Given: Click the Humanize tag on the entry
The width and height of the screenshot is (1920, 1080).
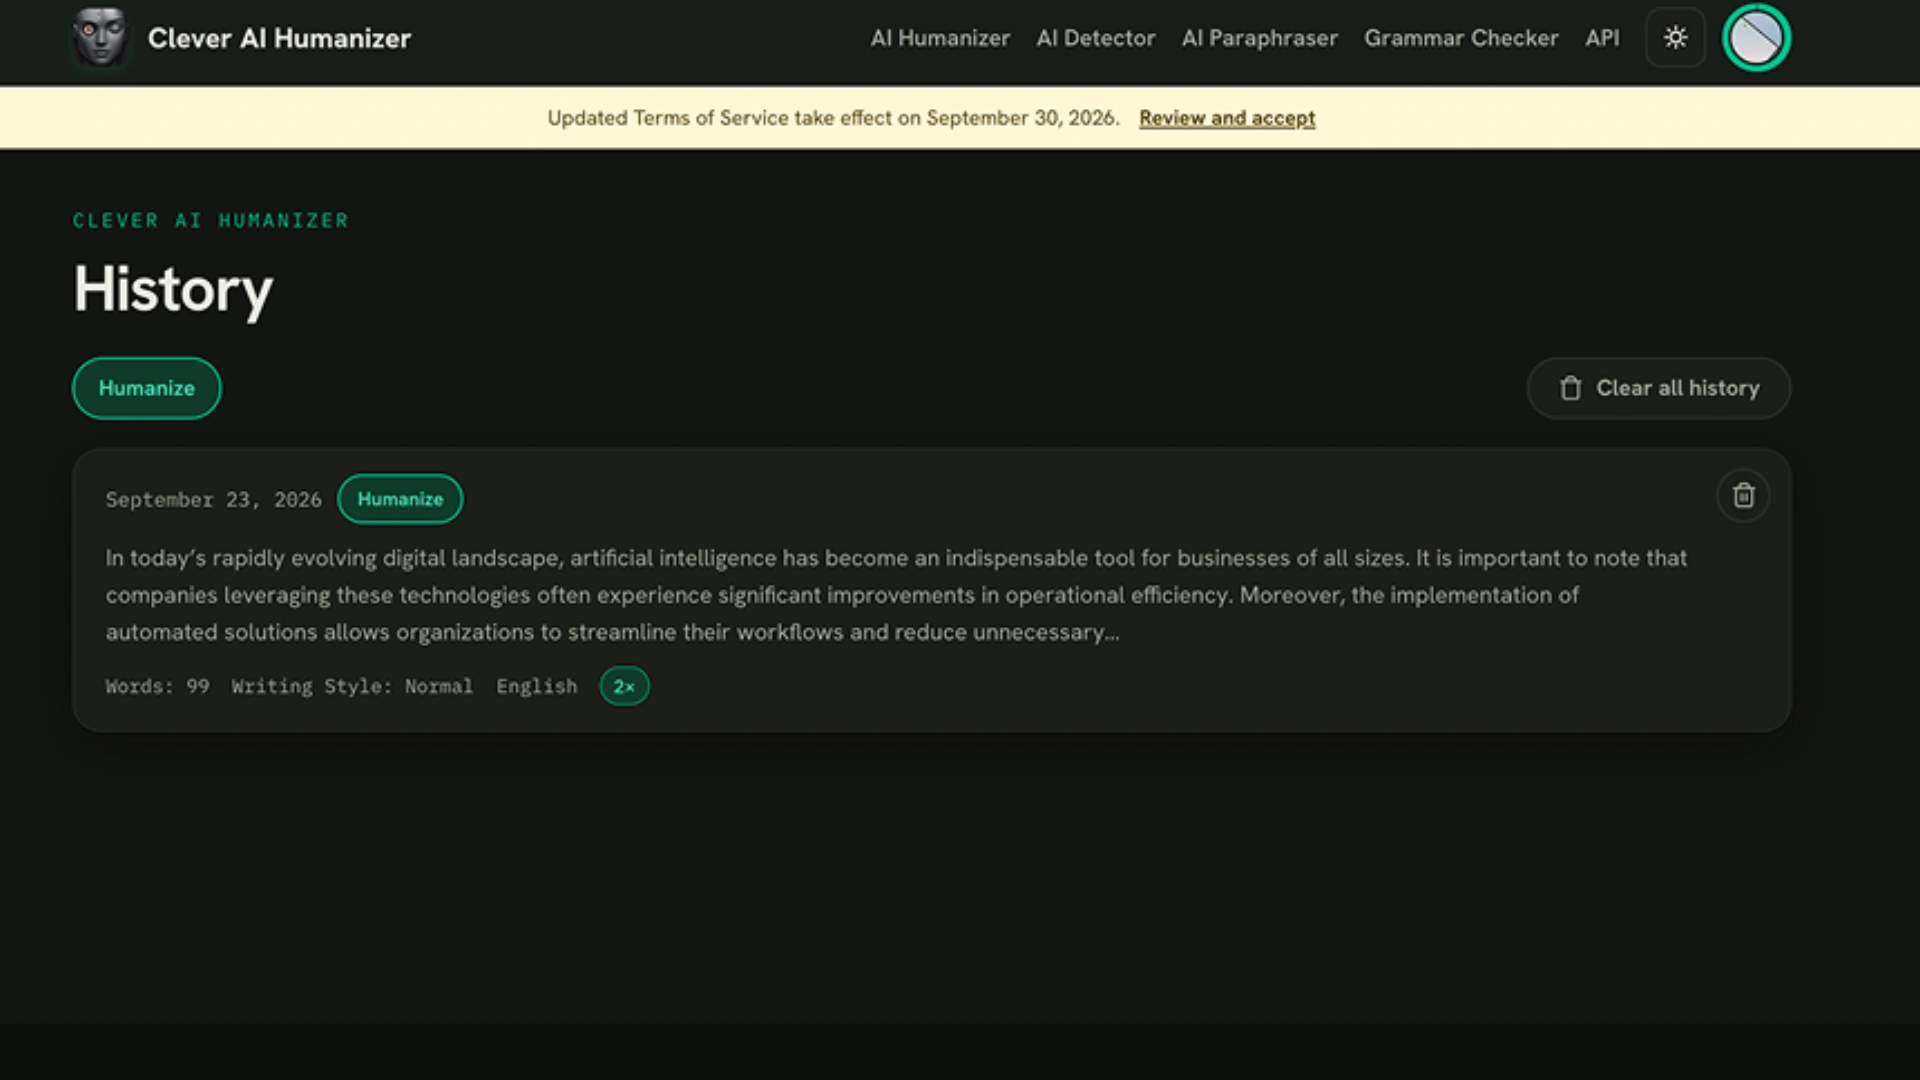Looking at the screenshot, I should pyautogui.click(x=400, y=499).
